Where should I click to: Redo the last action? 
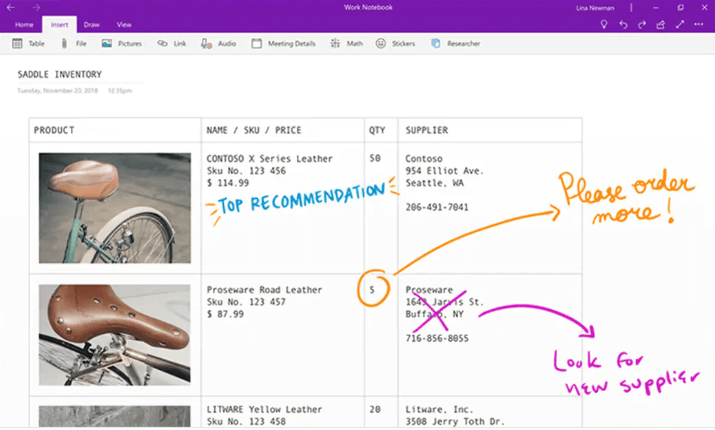[642, 24]
